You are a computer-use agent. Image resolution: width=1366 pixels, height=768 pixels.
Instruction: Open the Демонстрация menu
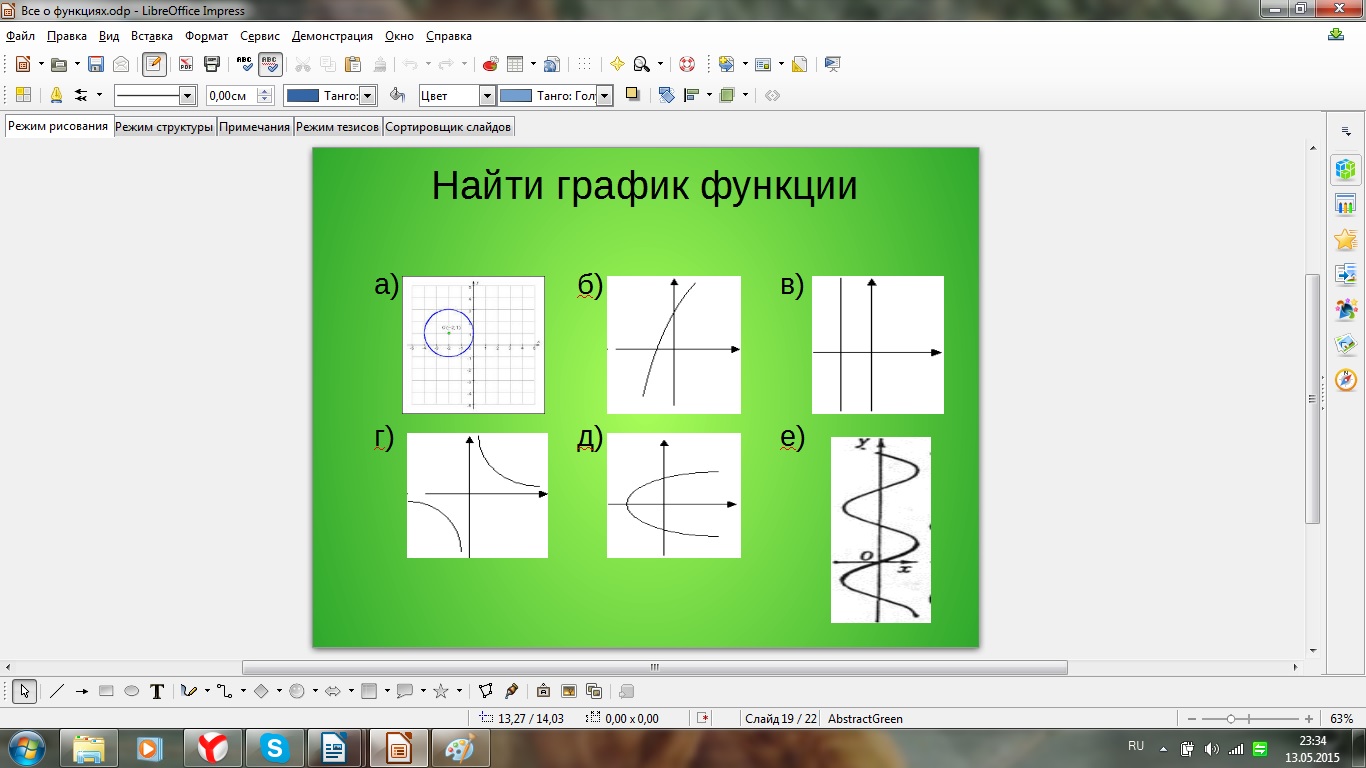[332, 36]
